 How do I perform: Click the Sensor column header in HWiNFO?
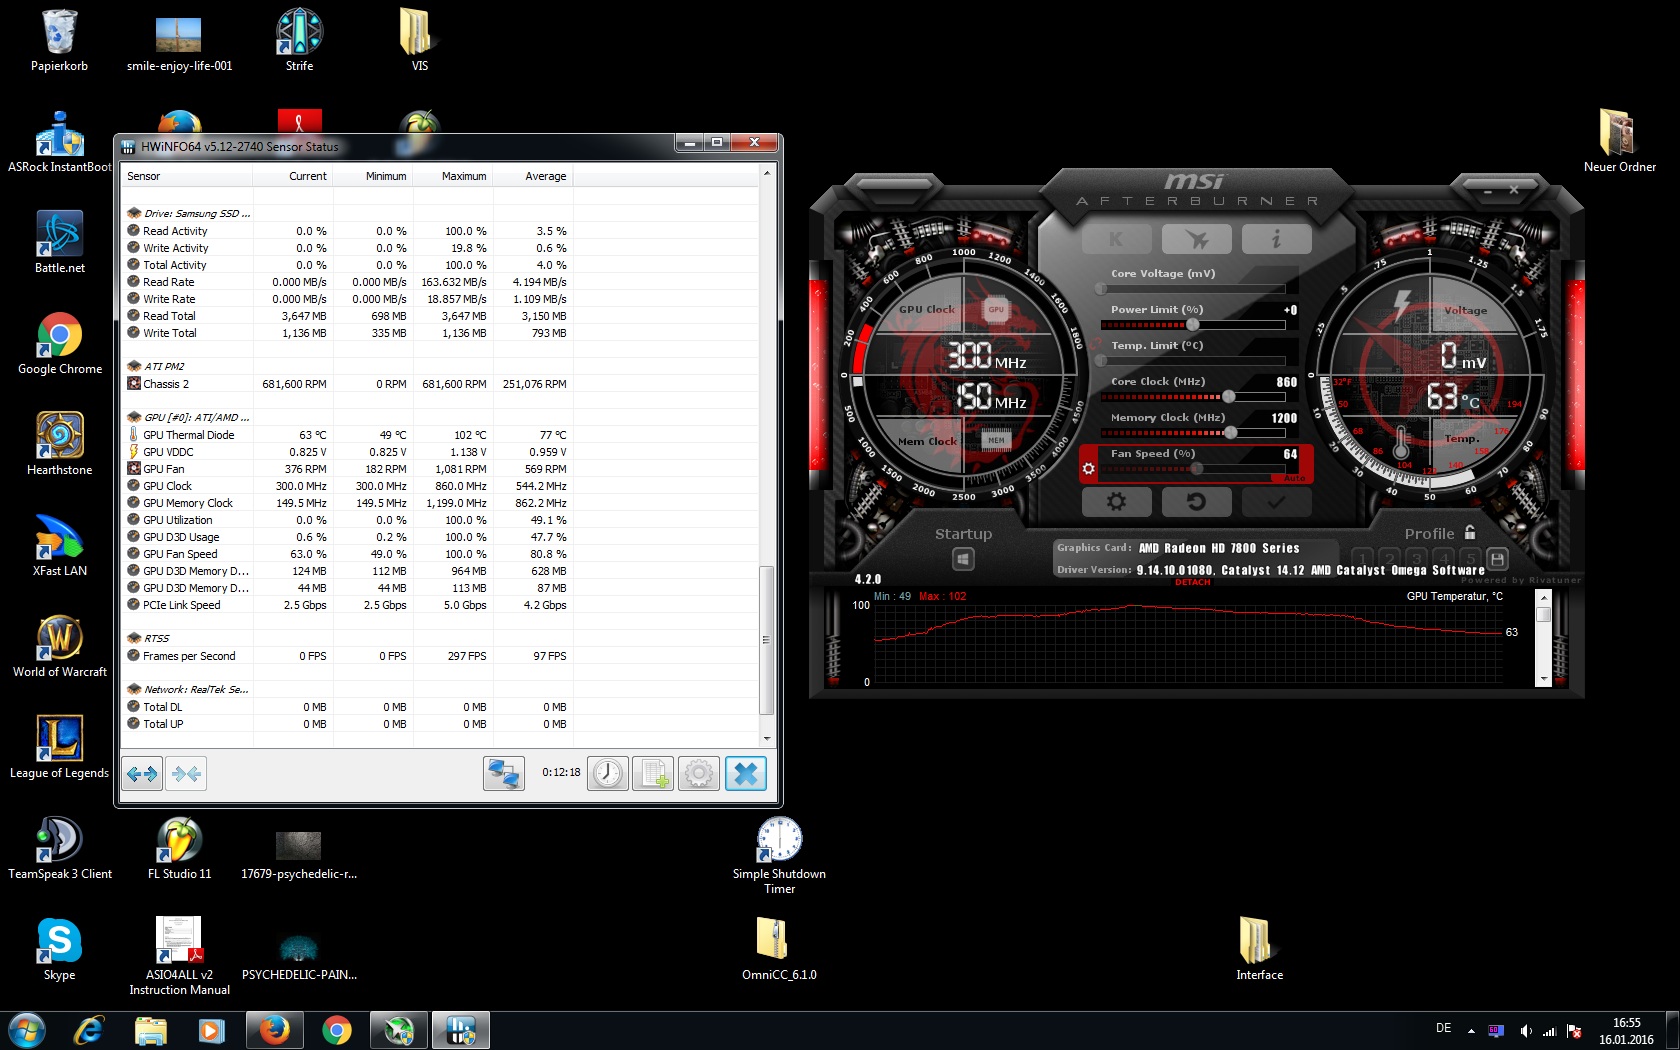[x=186, y=176]
